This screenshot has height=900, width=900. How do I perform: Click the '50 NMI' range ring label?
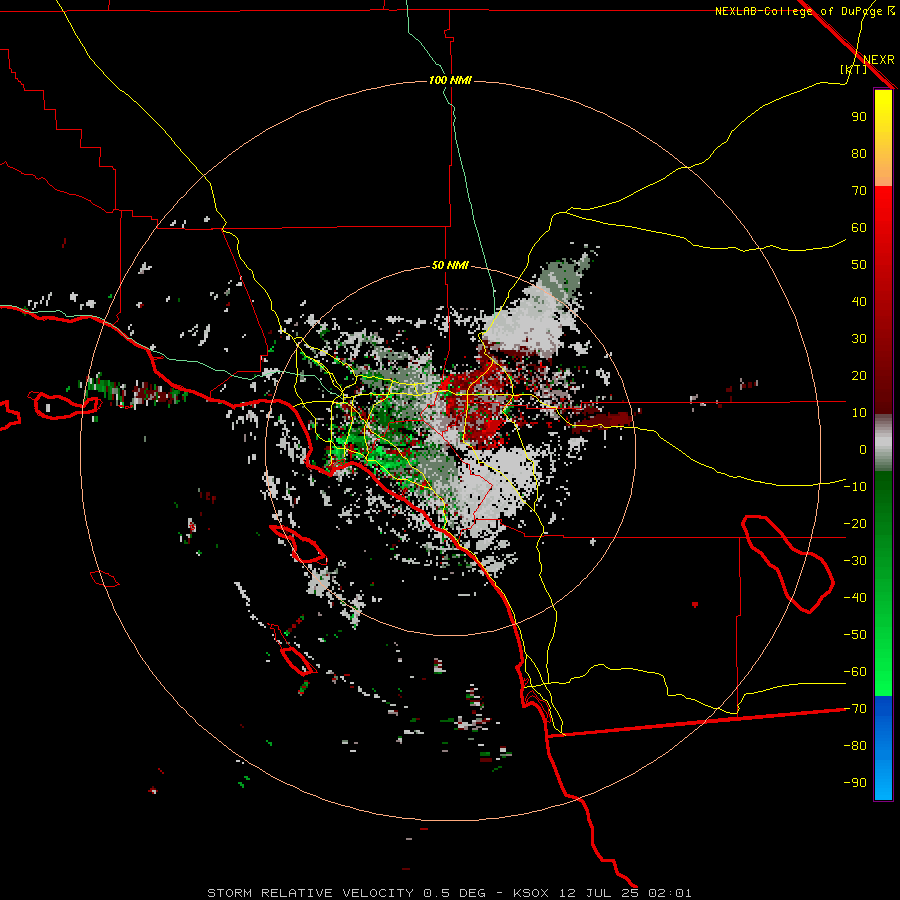(x=450, y=265)
